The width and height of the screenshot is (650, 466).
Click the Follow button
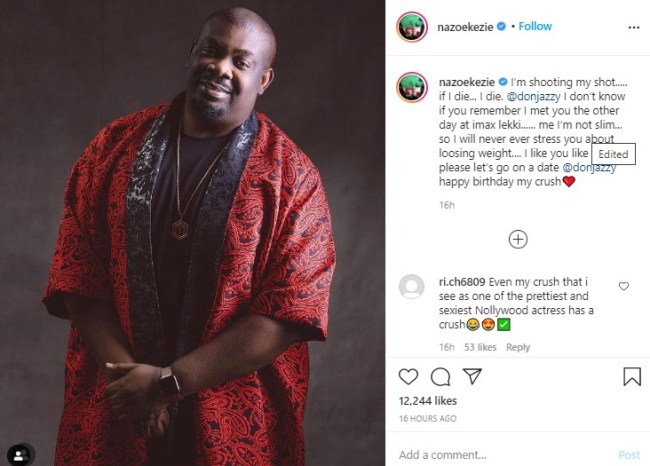pos(534,27)
